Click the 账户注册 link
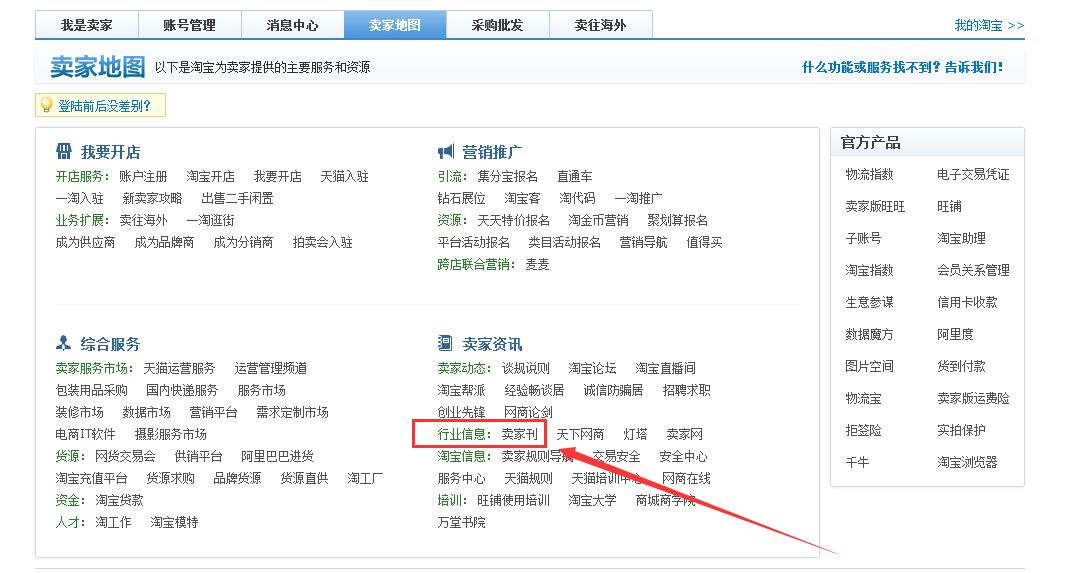 pyautogui.click(x=143, y=177)
